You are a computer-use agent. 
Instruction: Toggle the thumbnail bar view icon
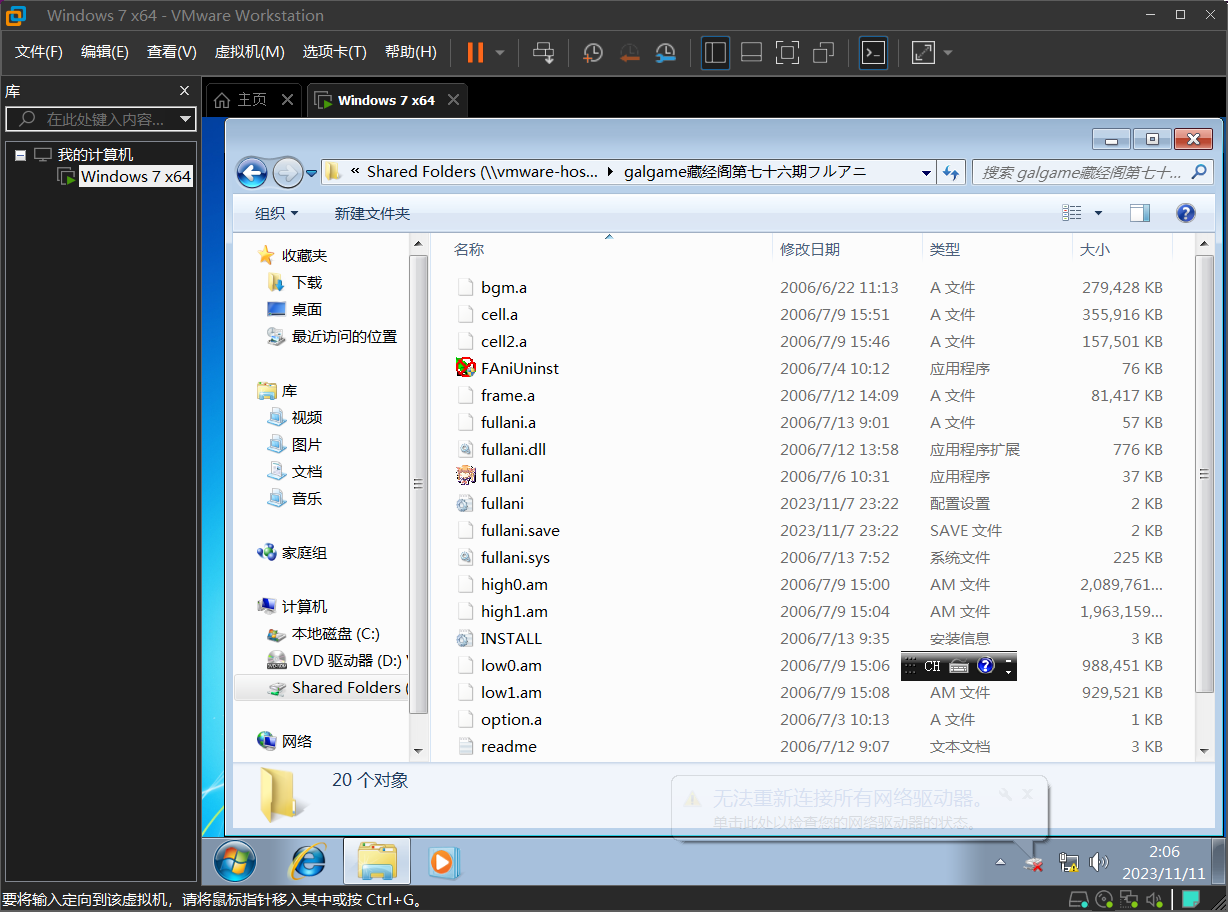click(751, 52)
